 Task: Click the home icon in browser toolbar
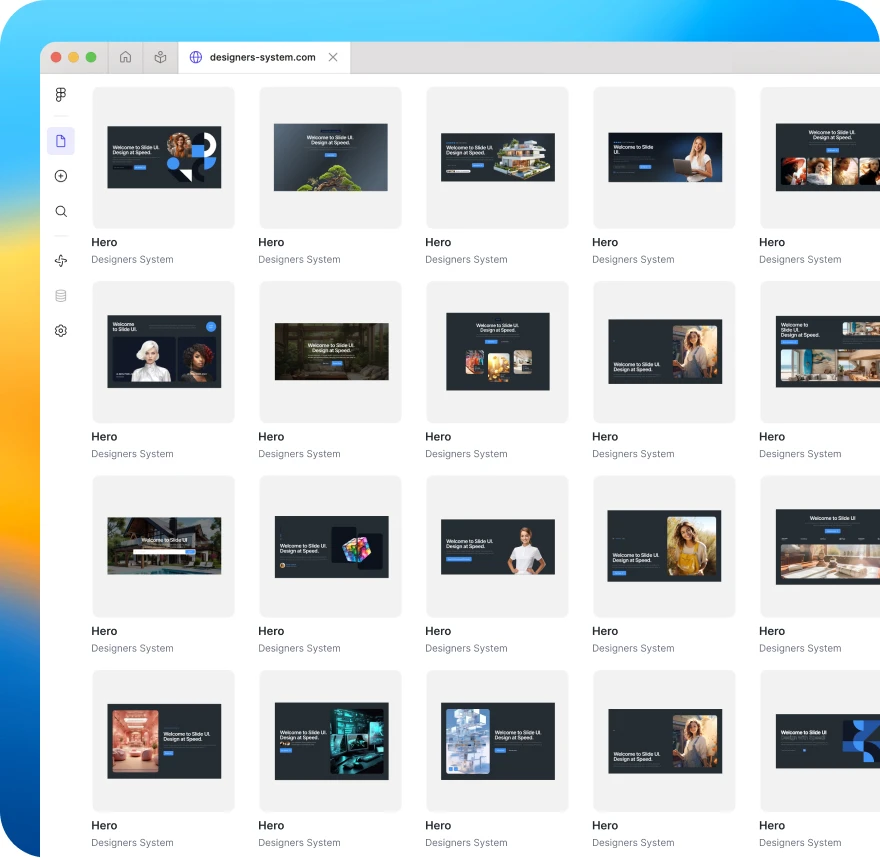click(125, 57)
